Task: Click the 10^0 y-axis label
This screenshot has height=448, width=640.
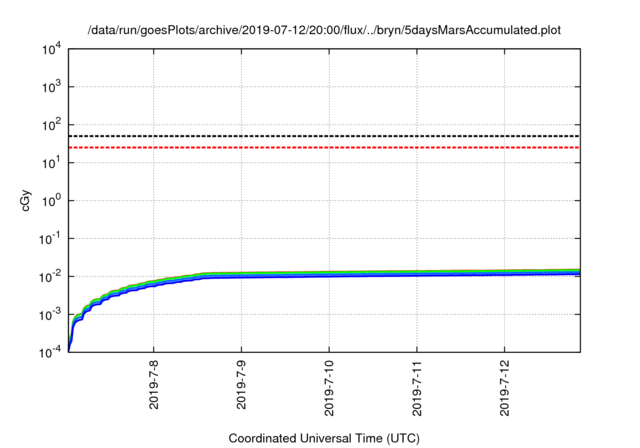Action: click(x=52, y=200)
